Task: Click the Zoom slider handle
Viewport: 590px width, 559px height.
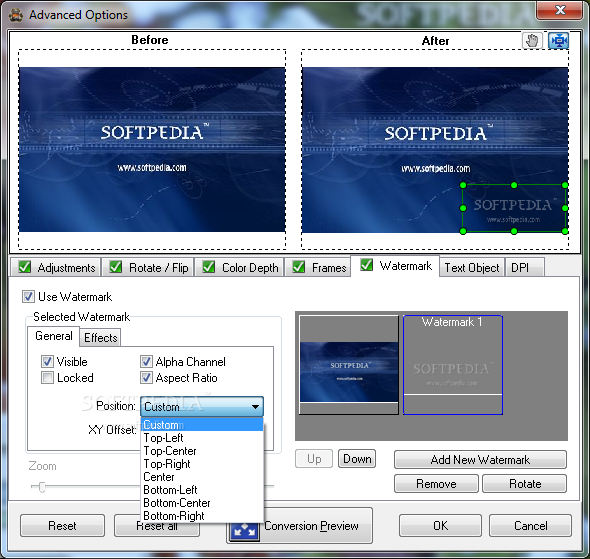Action: [x=42, y=487]
